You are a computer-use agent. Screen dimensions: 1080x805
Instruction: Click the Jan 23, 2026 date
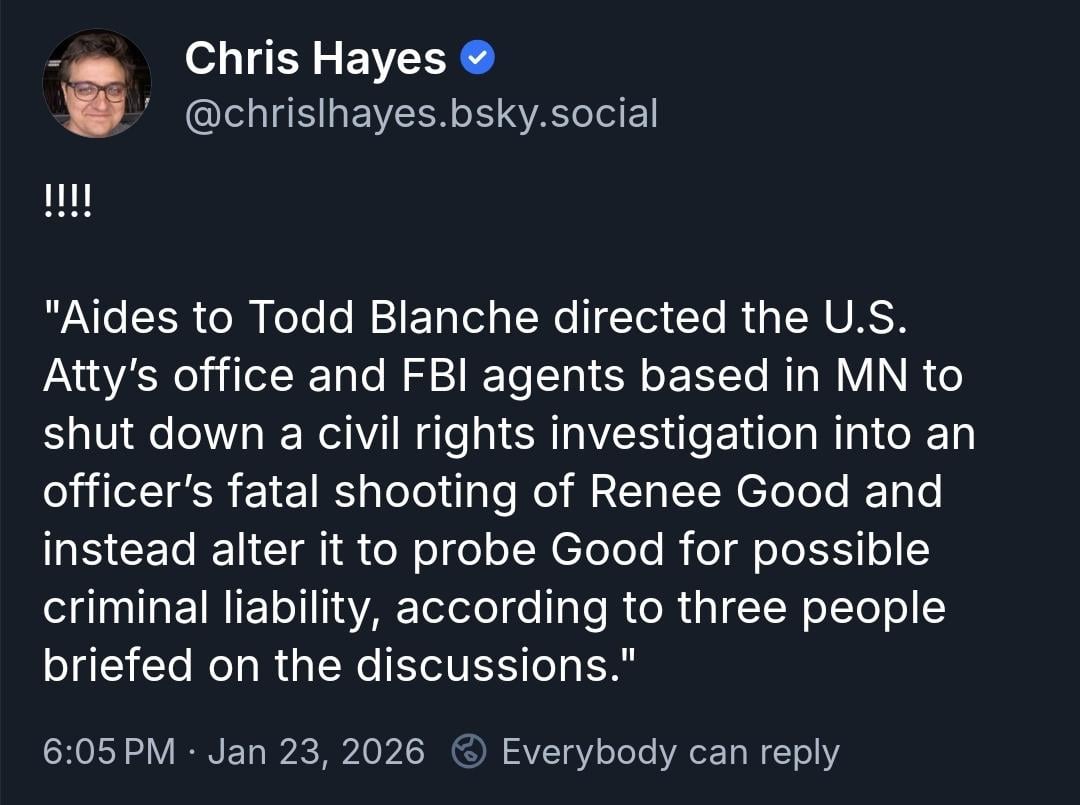pyautogui.click(x=316, y=752)
